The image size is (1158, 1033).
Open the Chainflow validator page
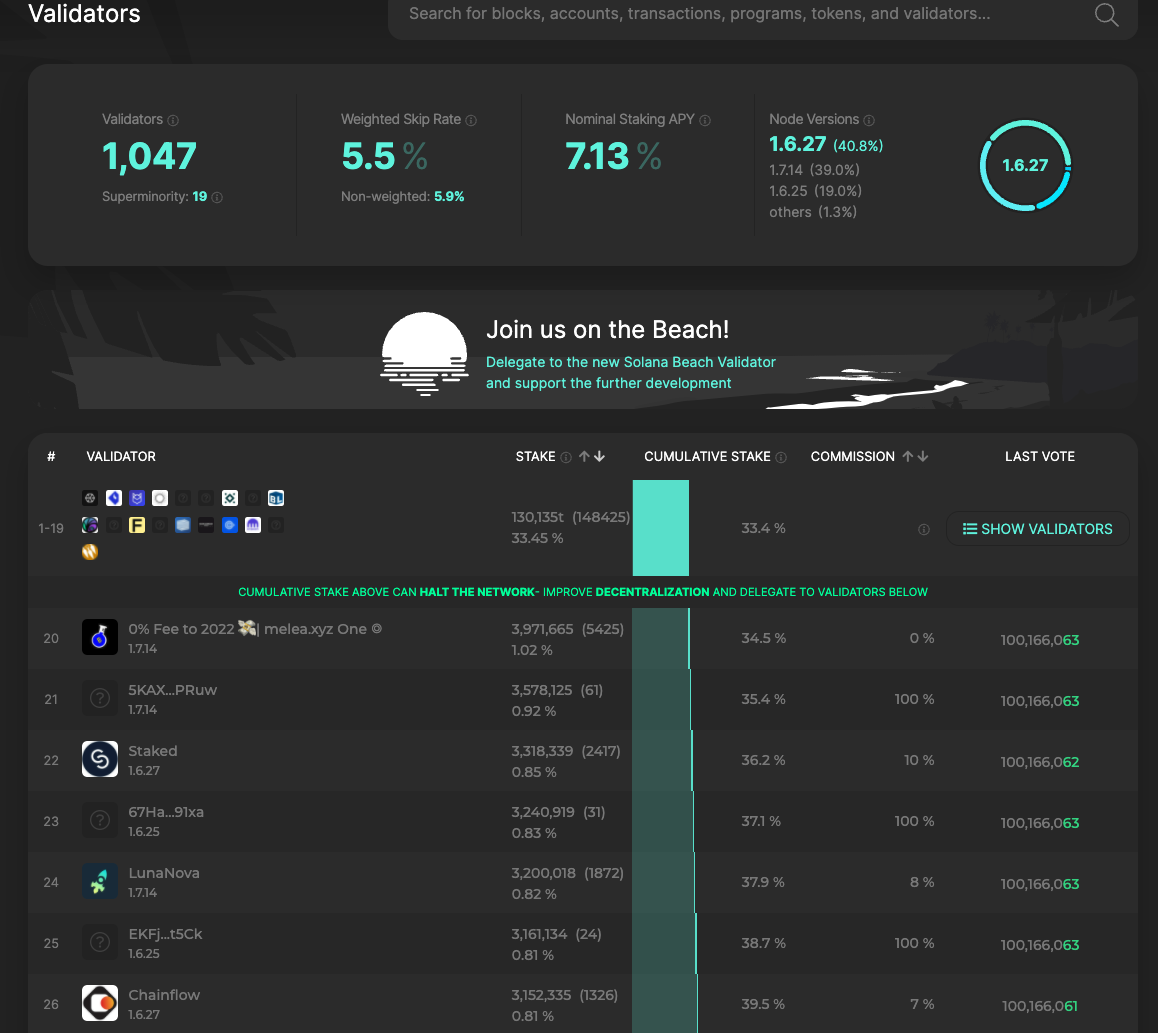[x=164, y=995]
